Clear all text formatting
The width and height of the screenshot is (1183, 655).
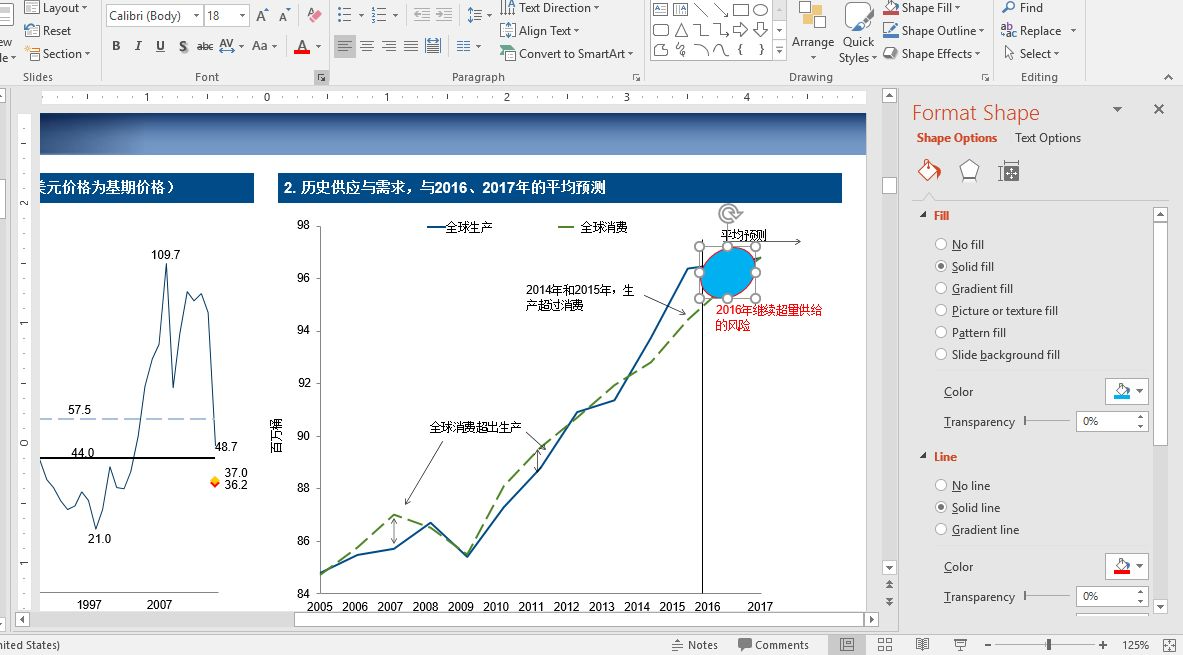(315, 15)
